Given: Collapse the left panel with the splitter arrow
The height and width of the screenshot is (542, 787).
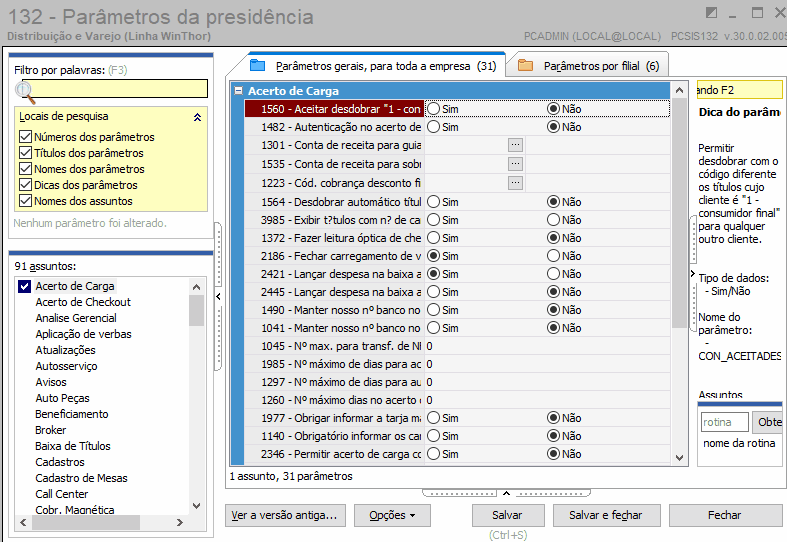Looking at the screenshot, I should [x=218, y=297].
